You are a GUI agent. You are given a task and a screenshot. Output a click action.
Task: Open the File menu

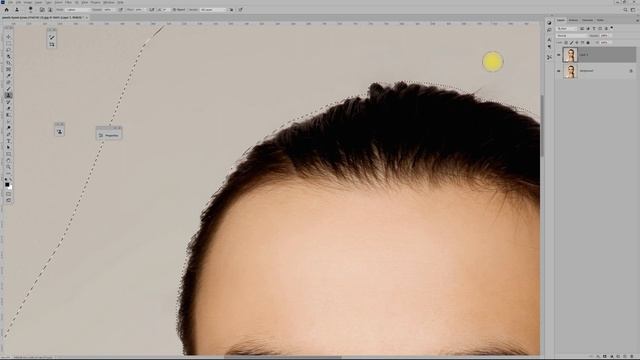tap(11, 2)
